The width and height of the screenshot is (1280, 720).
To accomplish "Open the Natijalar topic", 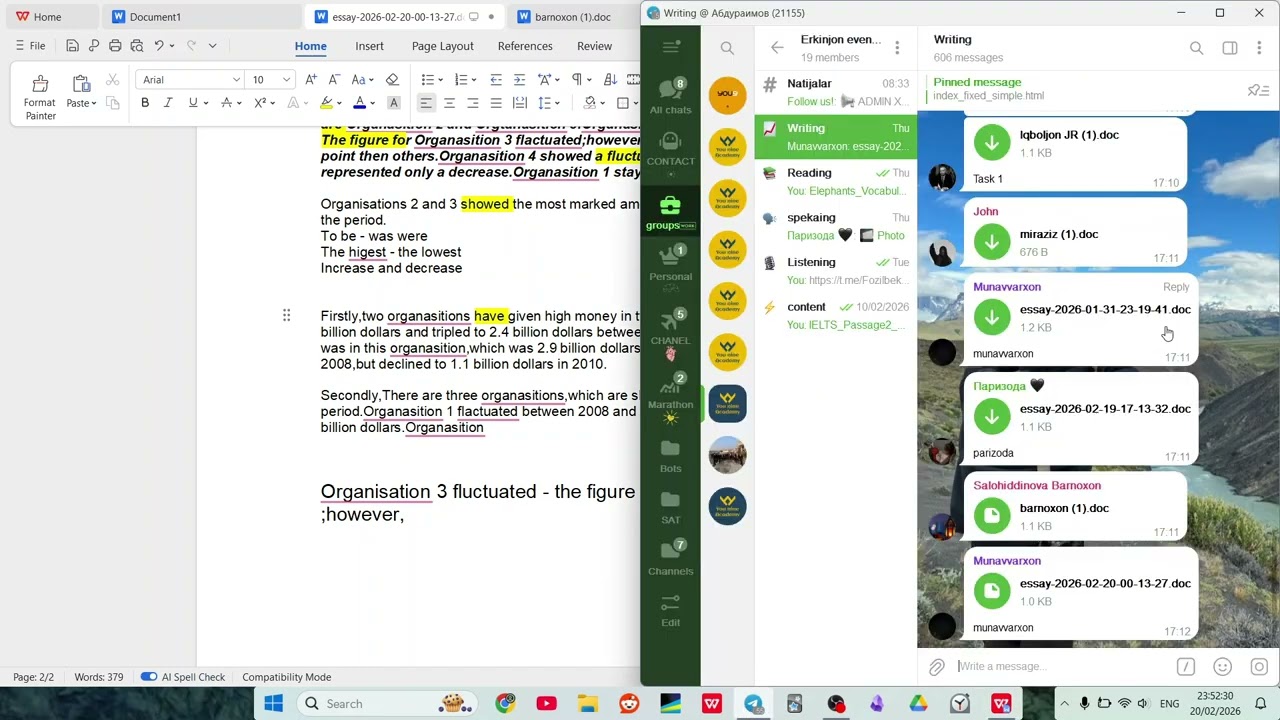I will 835,92.
